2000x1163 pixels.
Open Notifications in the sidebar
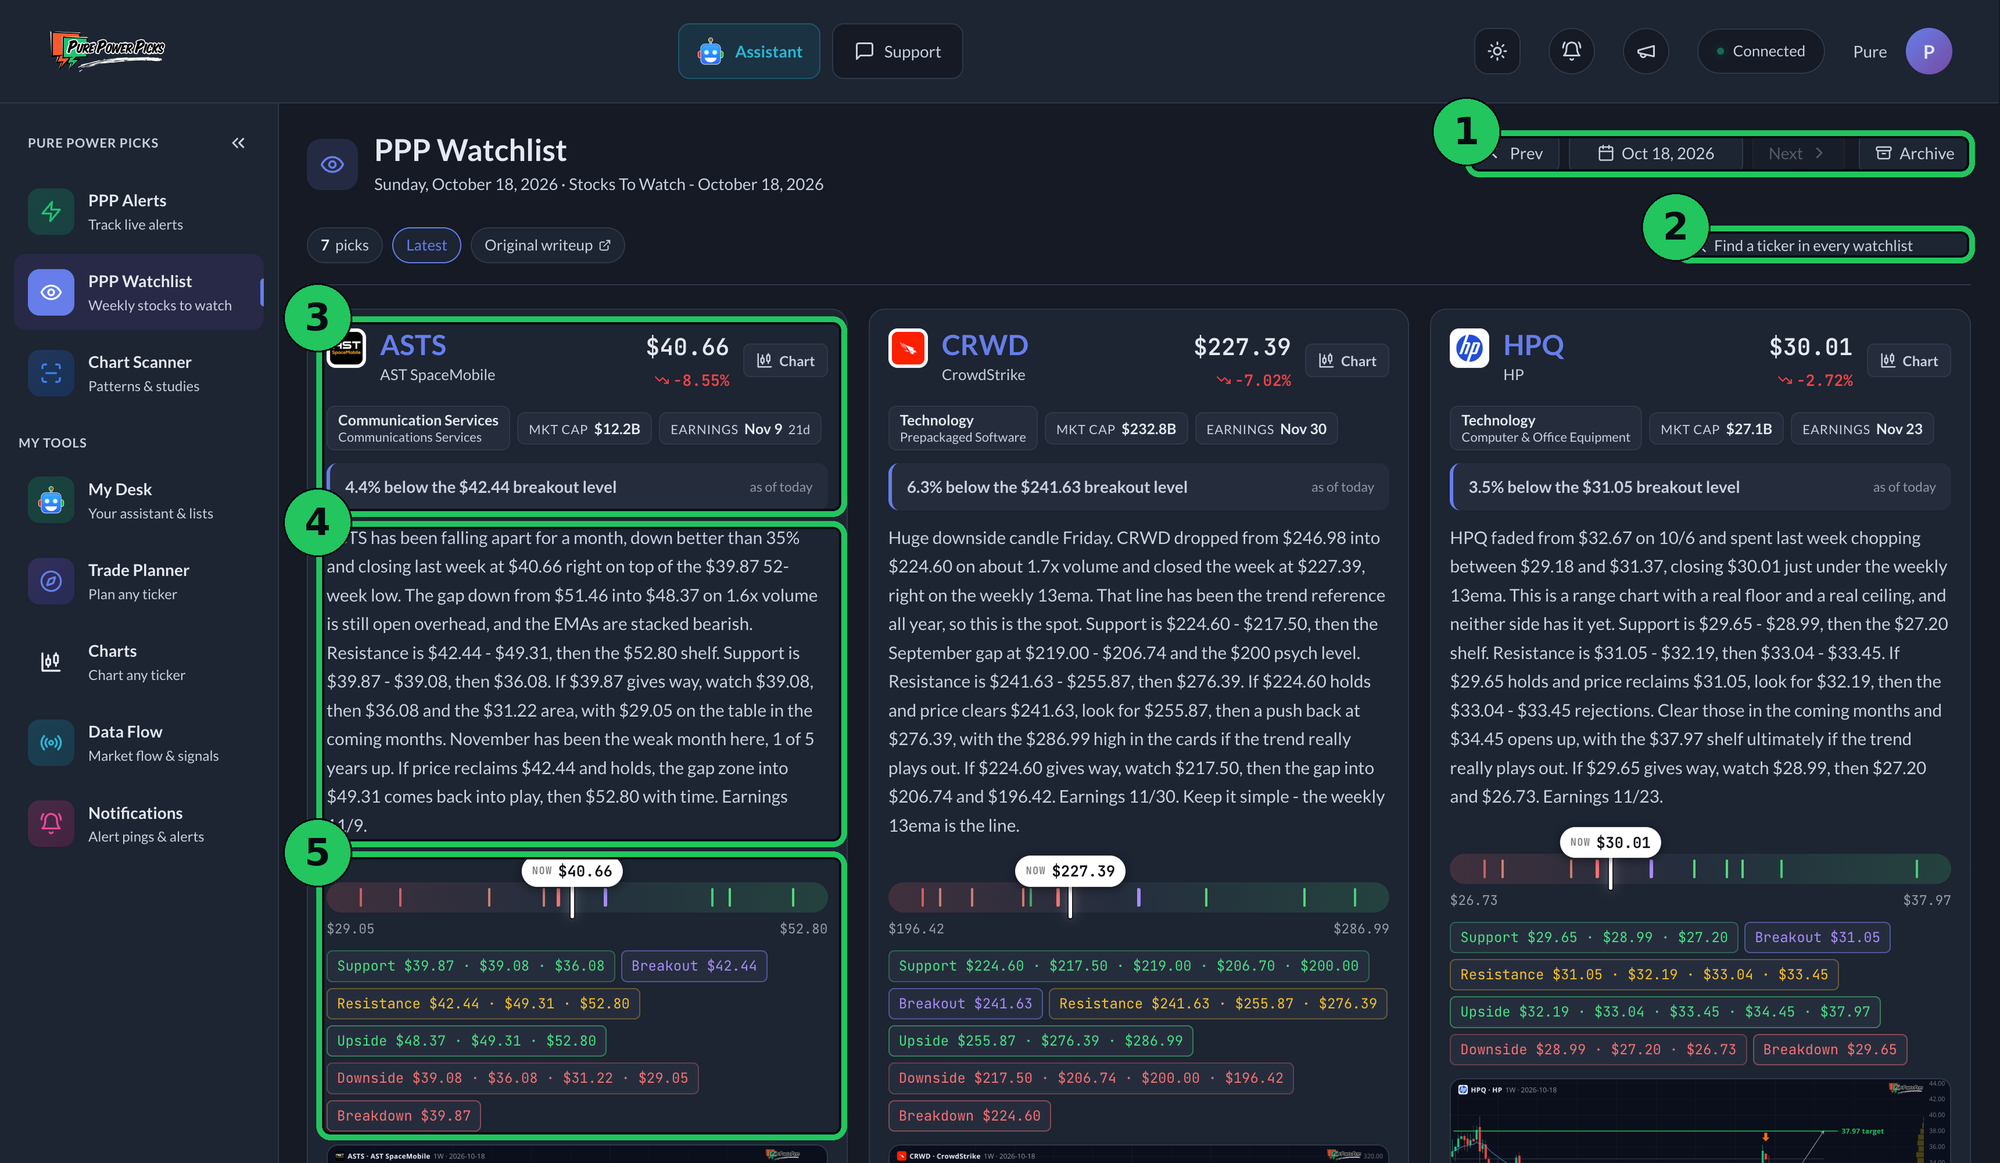[x=139, y=824]
